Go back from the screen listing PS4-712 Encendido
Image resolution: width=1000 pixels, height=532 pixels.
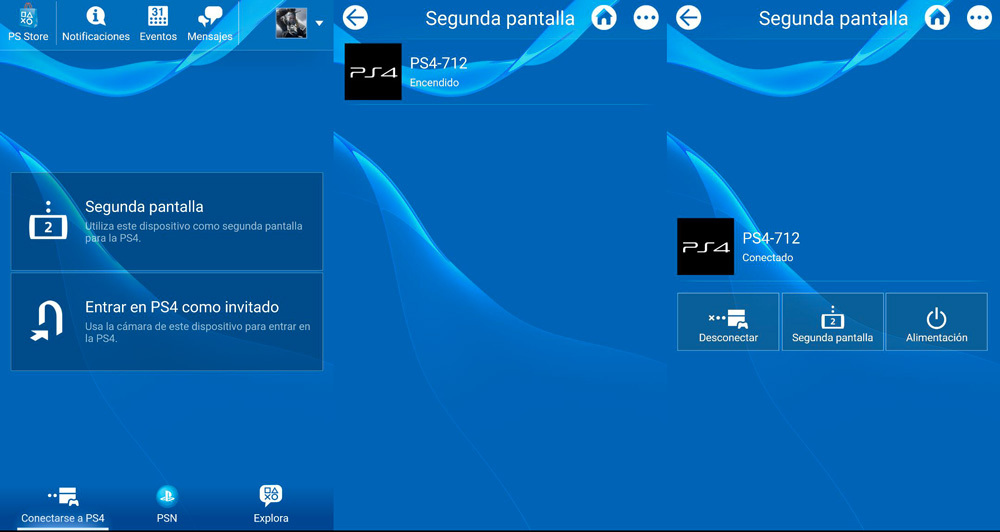[x=355, y=18]
